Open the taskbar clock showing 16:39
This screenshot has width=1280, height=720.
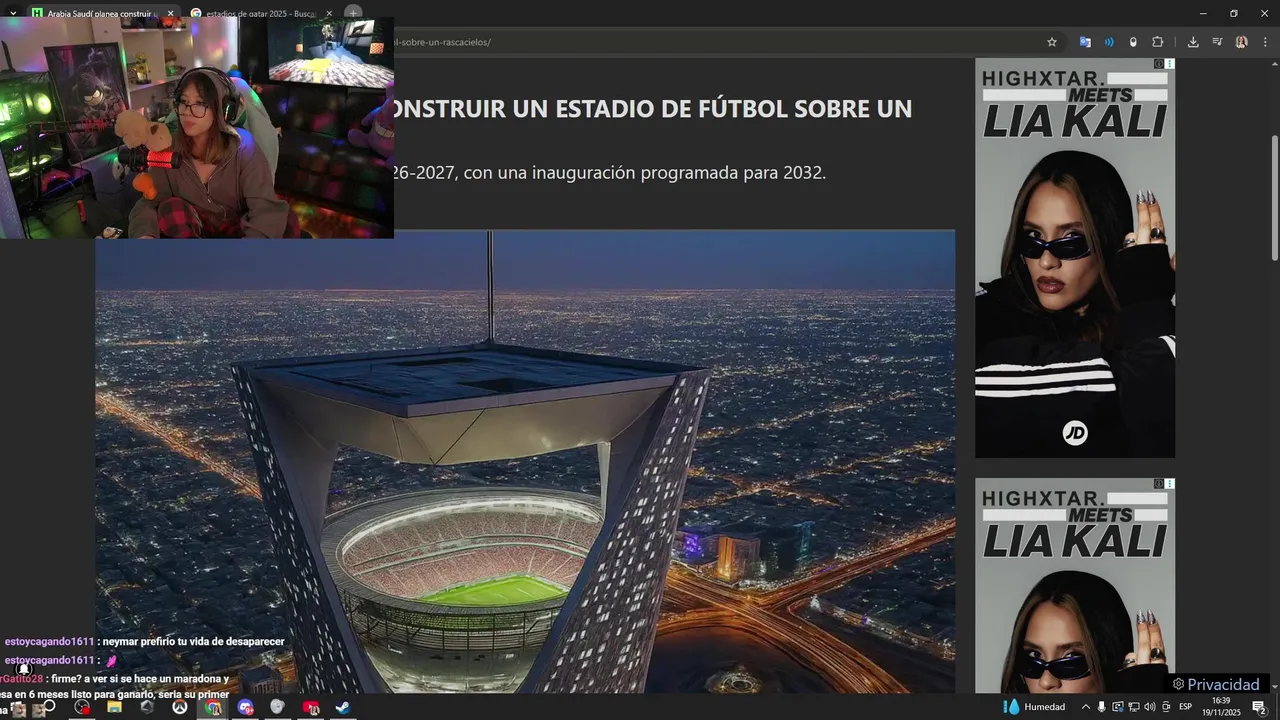[x=1221, y=707]
